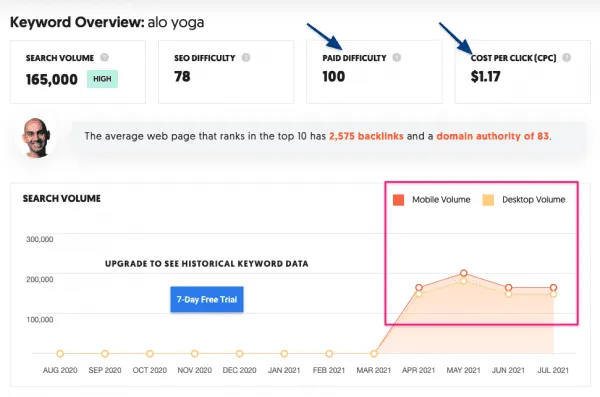Screen dimensions: 600x397
Task: Click the 300,000 axis label
Action: pos(39,239)
